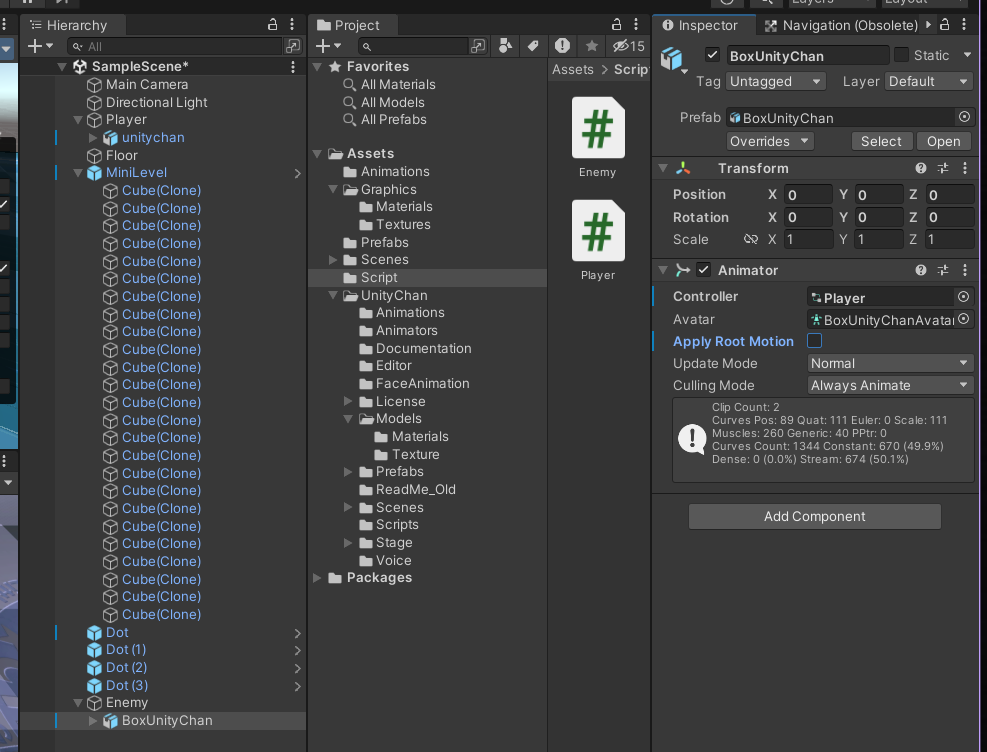Toggle the BoxUnityChan active checkbox

(x=712, y=55)
